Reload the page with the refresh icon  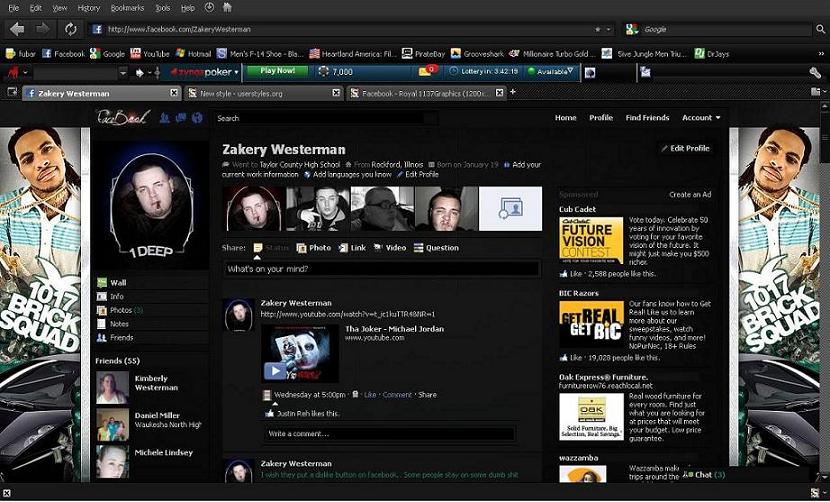pos(70,29)
